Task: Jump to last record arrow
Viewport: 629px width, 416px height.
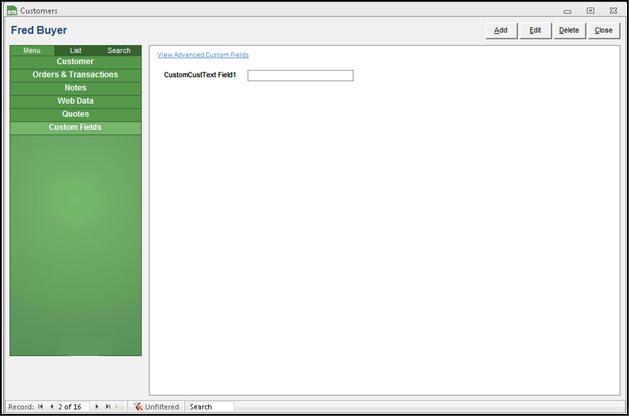Action: (x=108, y=407)
